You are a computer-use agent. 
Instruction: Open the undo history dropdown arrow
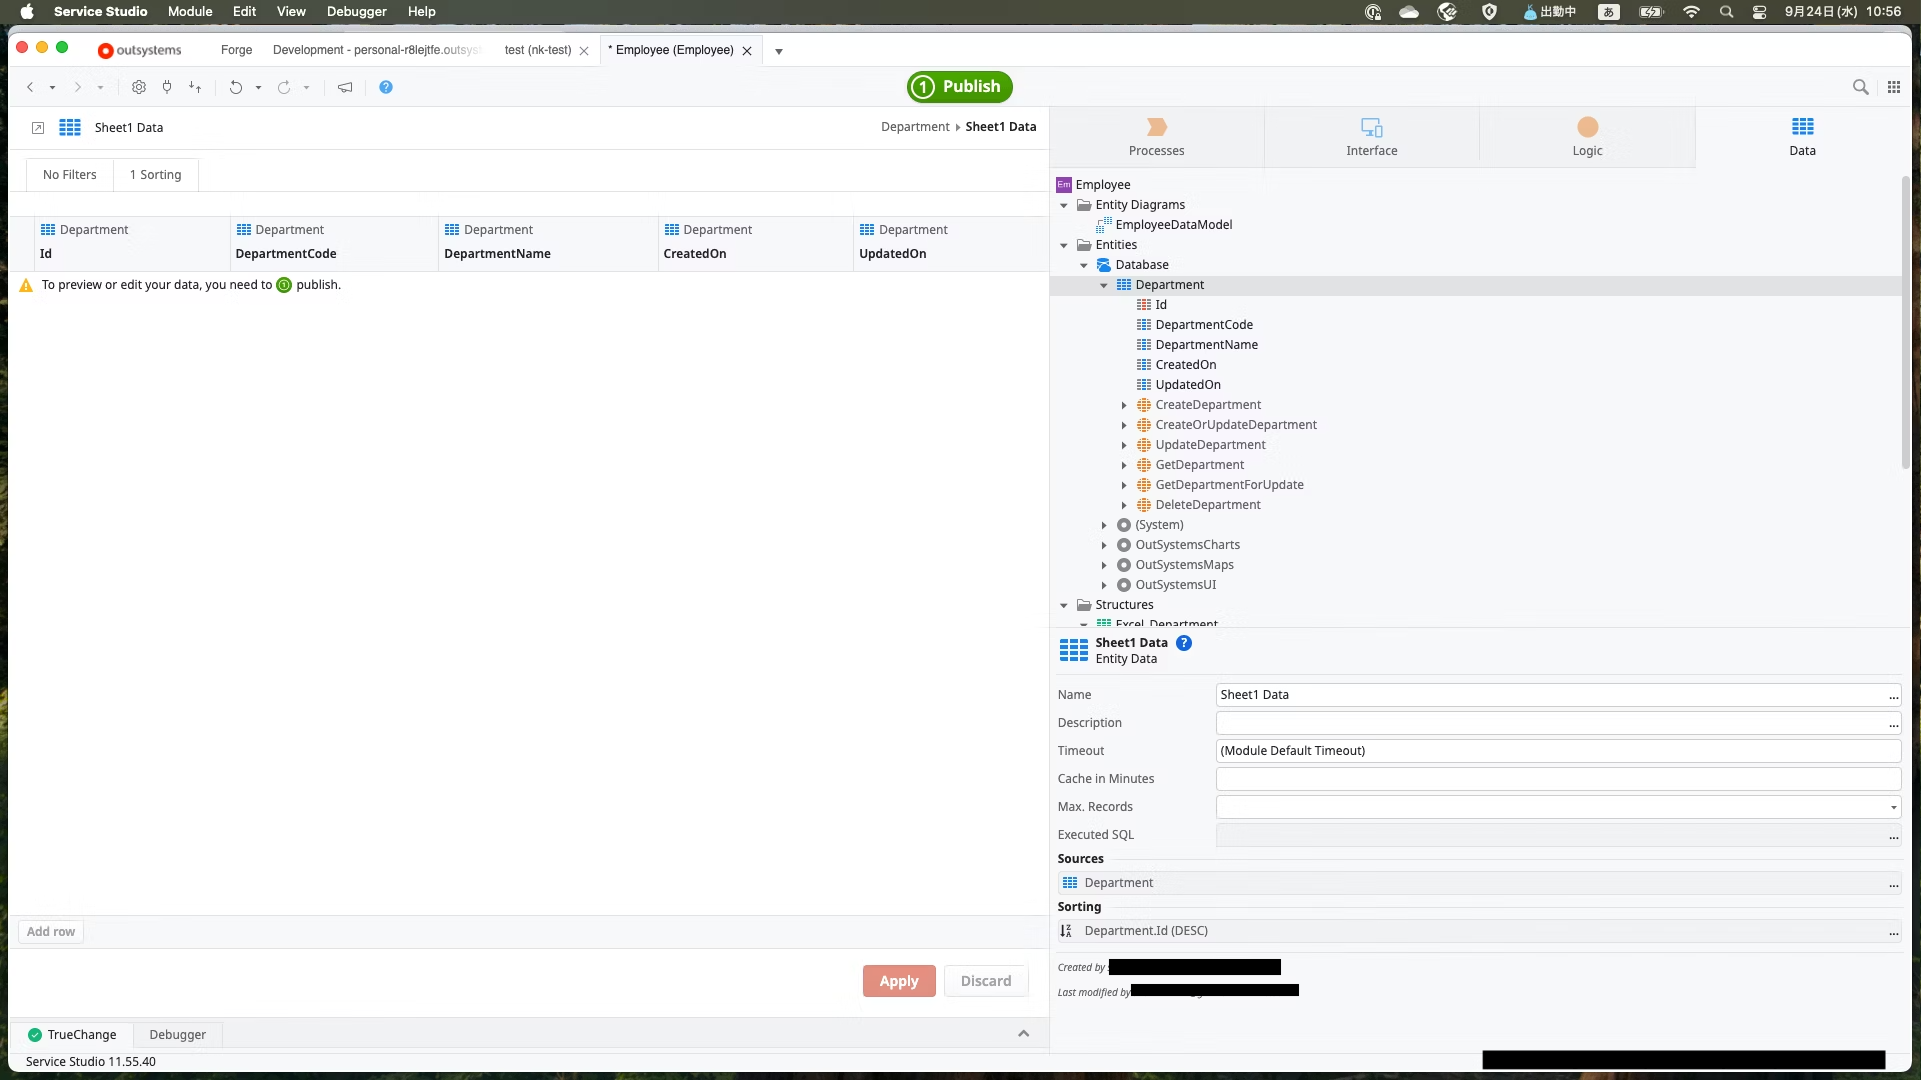click(258, 87)
